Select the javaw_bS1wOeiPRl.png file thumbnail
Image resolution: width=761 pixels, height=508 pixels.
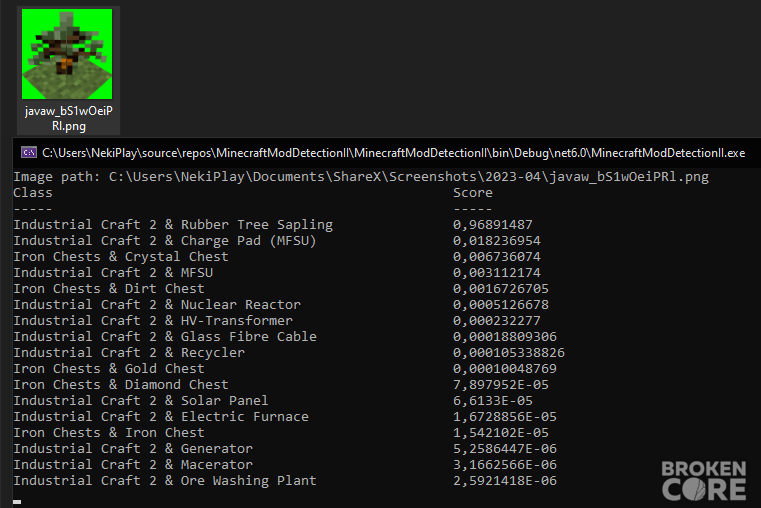click(x=67, y=54)
